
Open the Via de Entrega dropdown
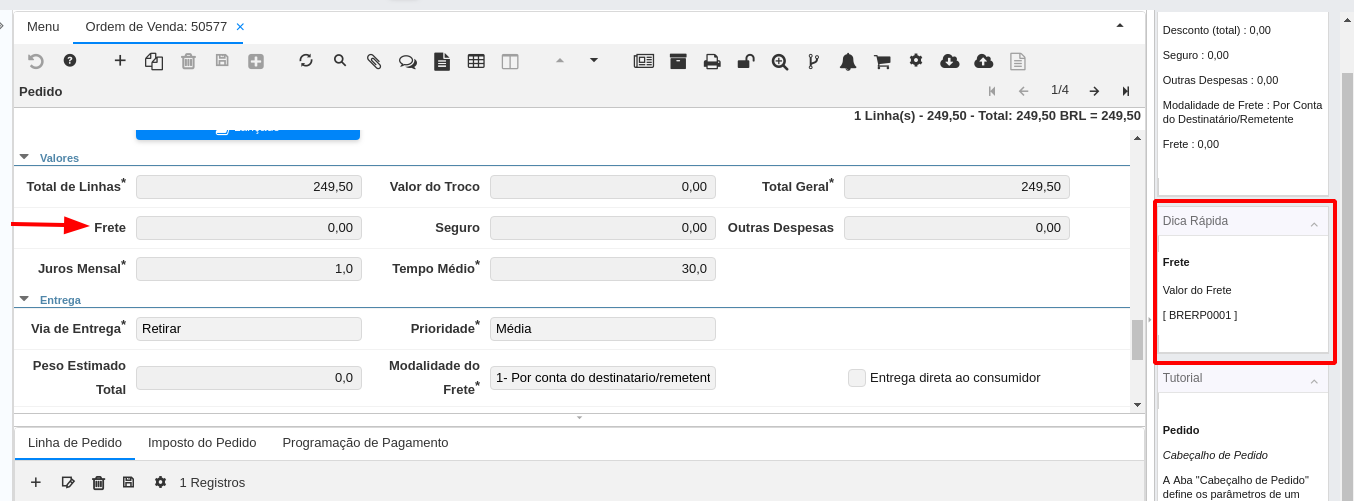(x=248, y=329)
